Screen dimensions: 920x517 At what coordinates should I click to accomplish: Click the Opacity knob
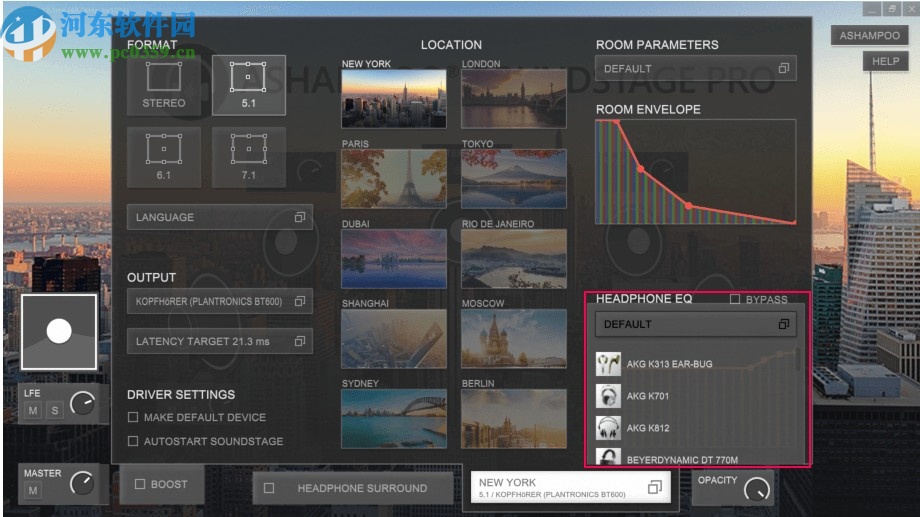click(756, 489)
